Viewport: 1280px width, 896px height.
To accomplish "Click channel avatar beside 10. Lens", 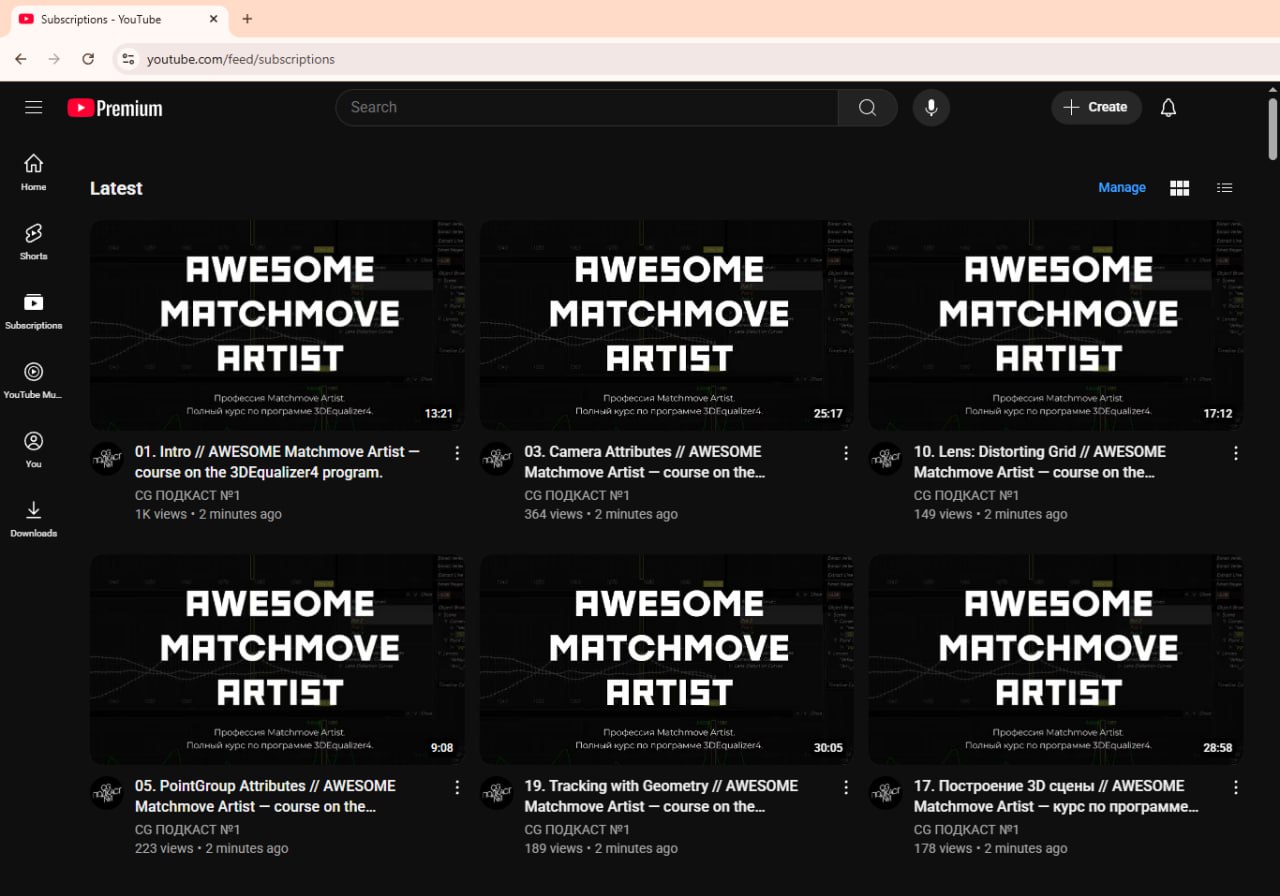I will (x=886, y=459).
